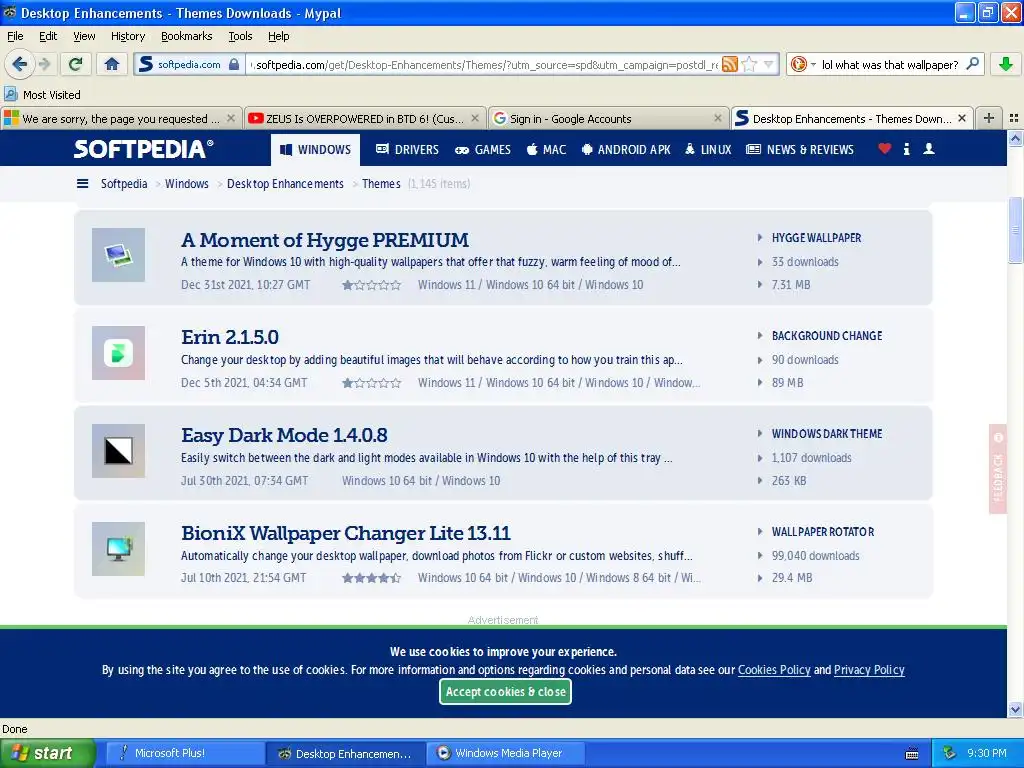Open the Linux section
Viewport: 1024px width, 768px height.
pyautogui.click(x=708, y=150)
